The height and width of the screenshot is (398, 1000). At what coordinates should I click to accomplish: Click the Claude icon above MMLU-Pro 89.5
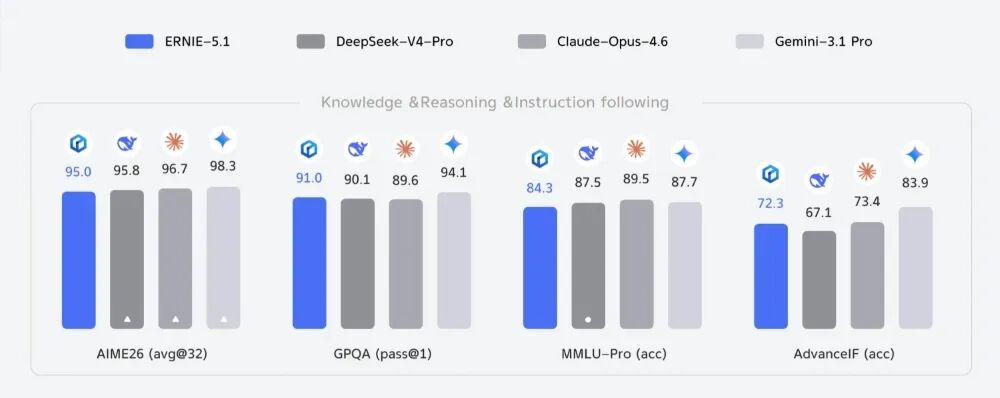tap(635, 149)
